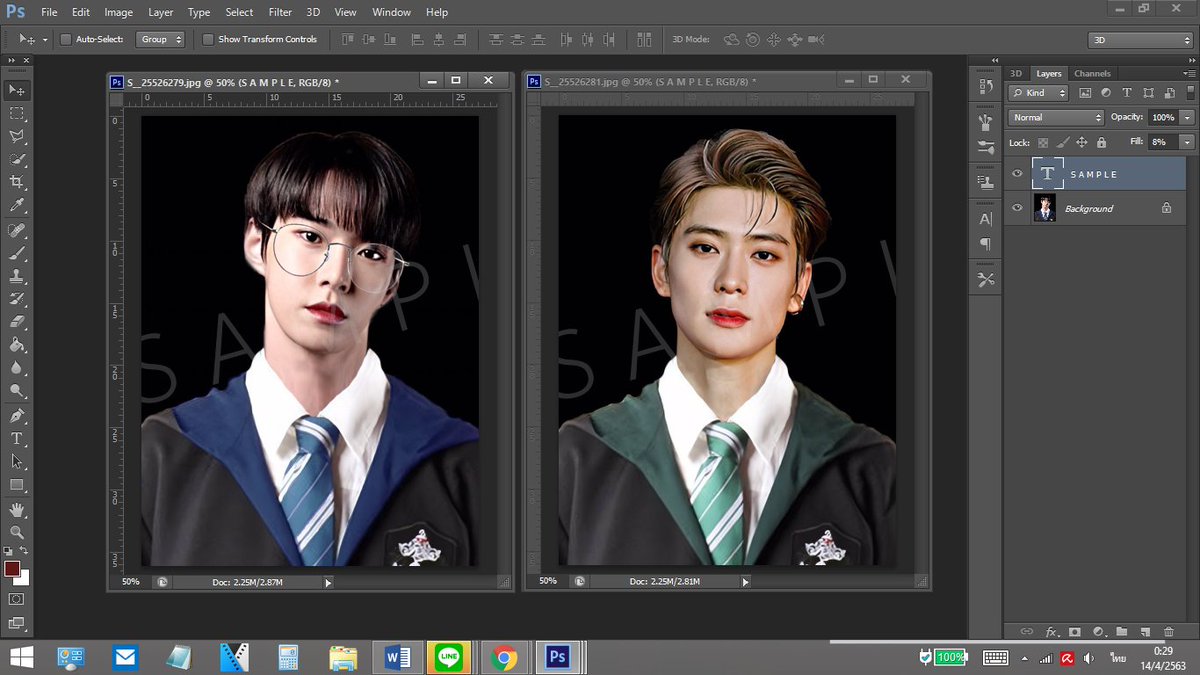The height and width of the screenshot is (675, 1200).
Task: Click the foreground color swatch
Action: click(x=12, y=568)
